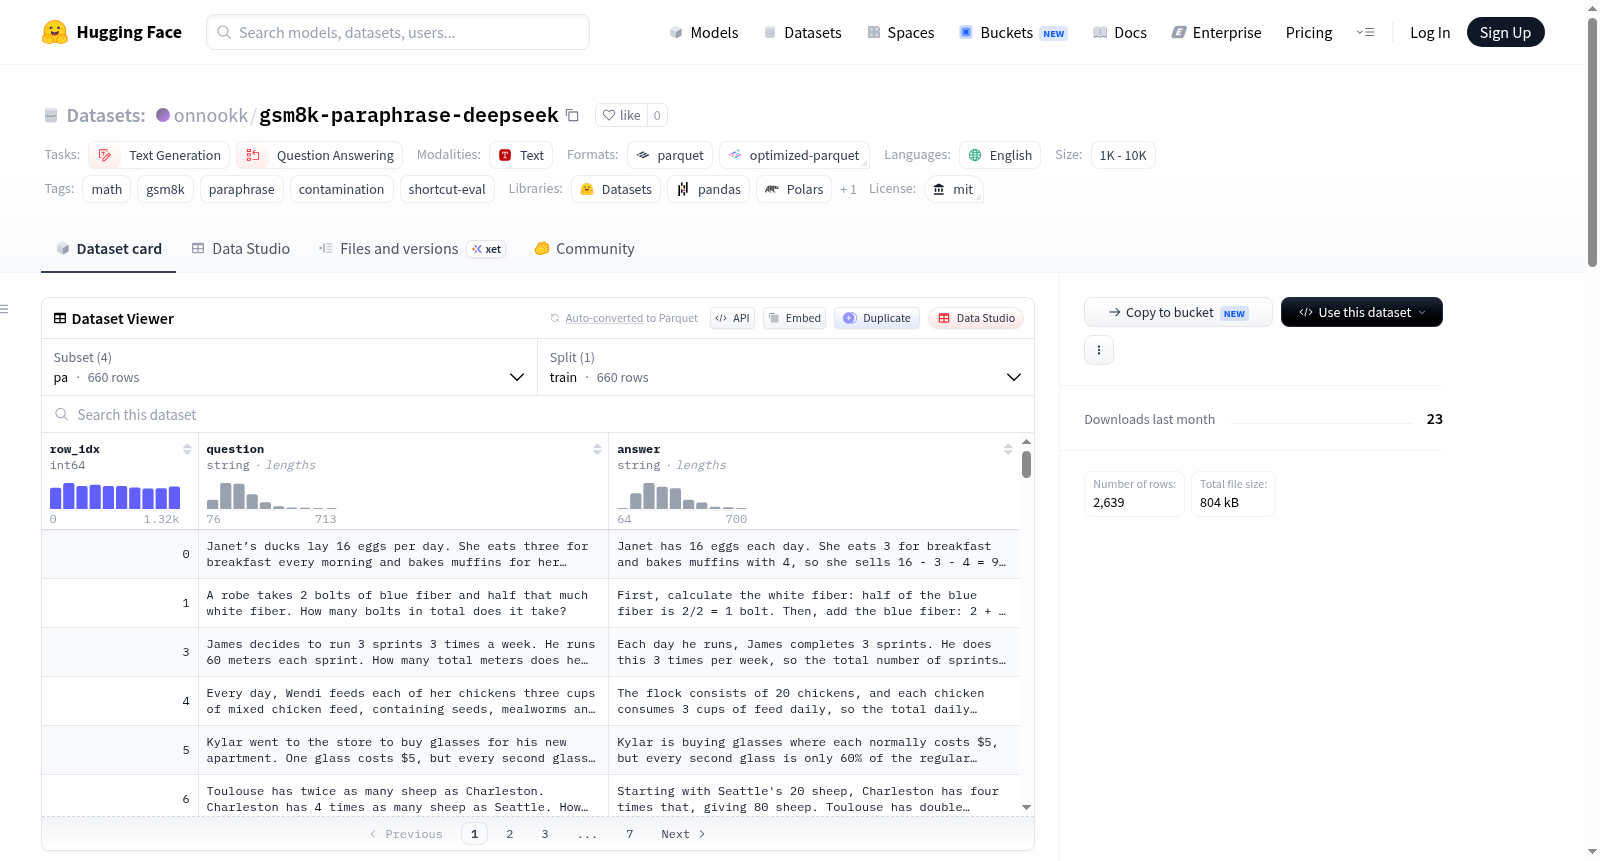Click the Sign Up button
The height and width of the screenshot is (861, 1600).
click(1505, 32)
